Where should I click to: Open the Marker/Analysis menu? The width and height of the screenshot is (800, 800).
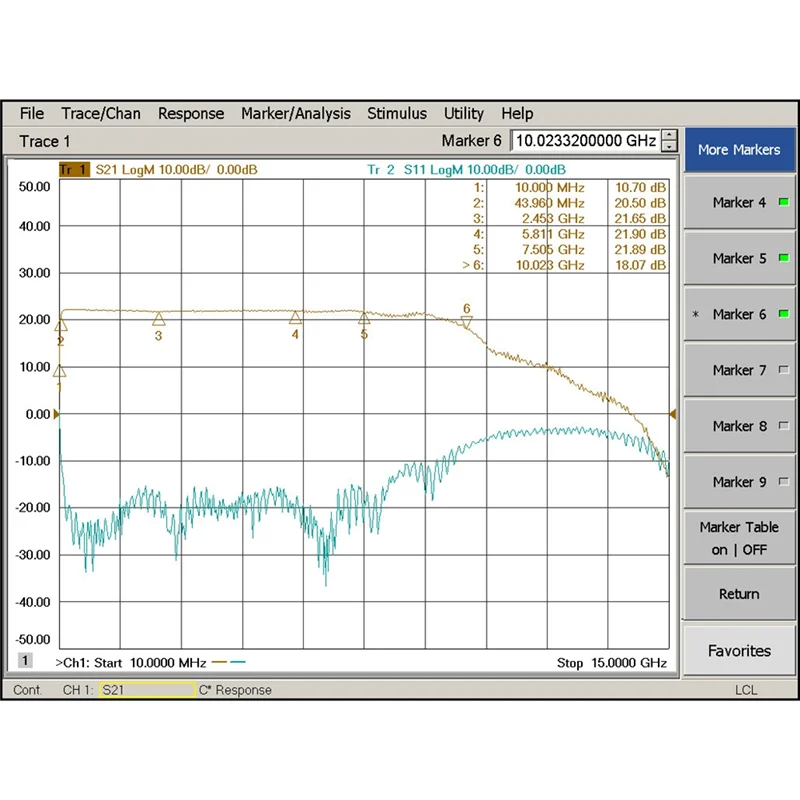[296, 113]
